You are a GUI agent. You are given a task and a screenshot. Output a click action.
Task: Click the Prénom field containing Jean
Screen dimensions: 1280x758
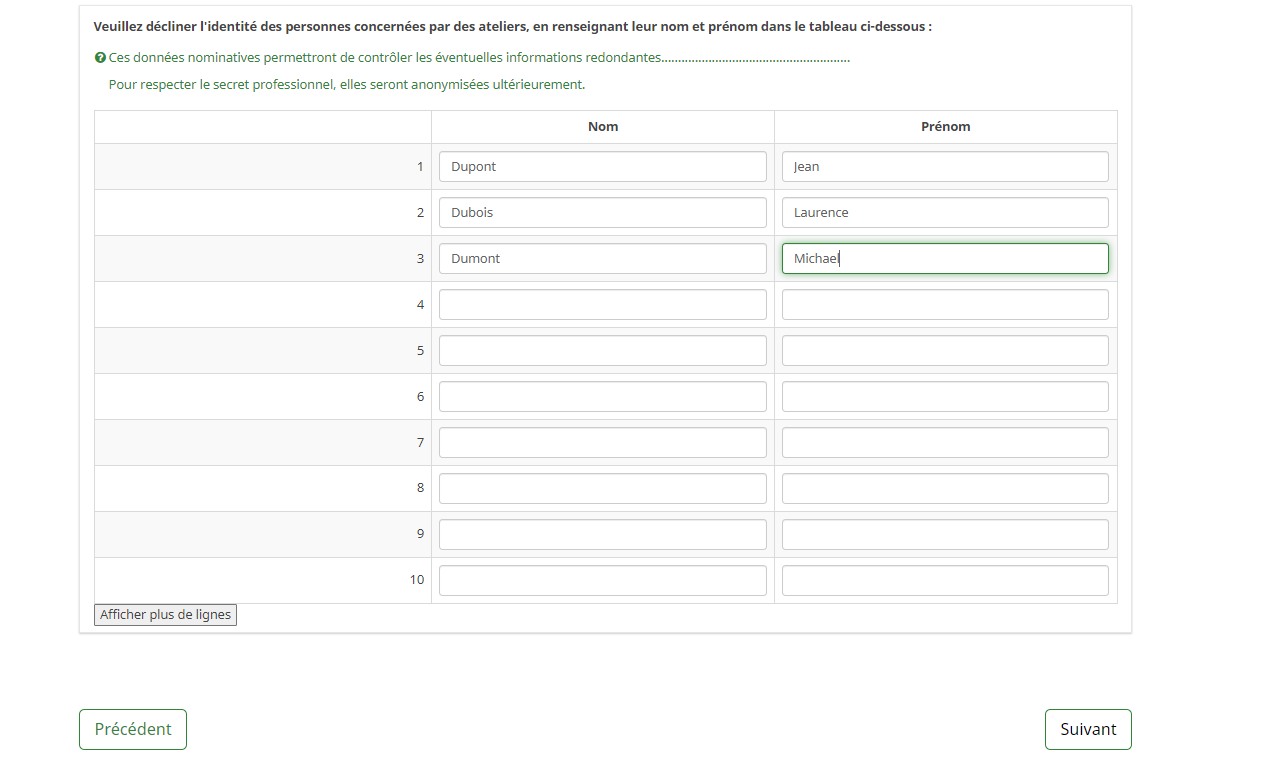[945, 167]
